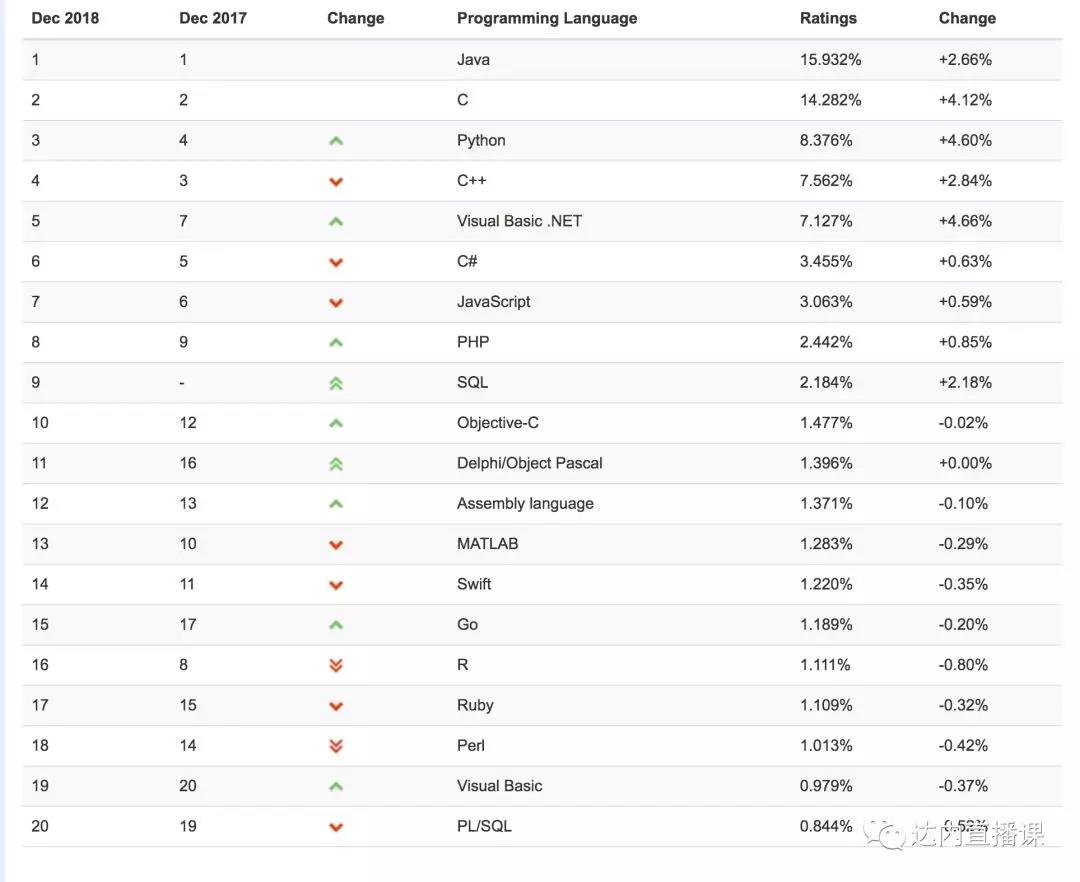Click the double red arrow beside Perl
This screenshot has height=882, width=1080.
coord(335,746)
